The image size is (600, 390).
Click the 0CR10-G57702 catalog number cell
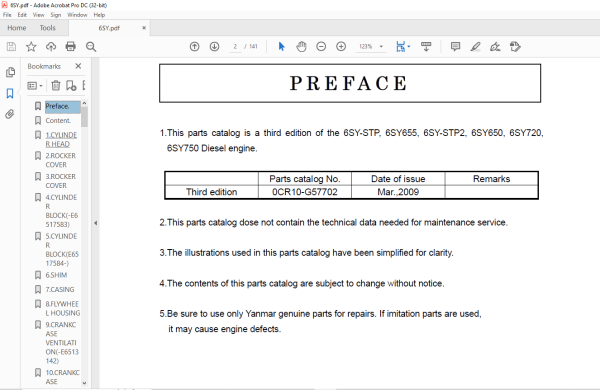click(305, 192)
